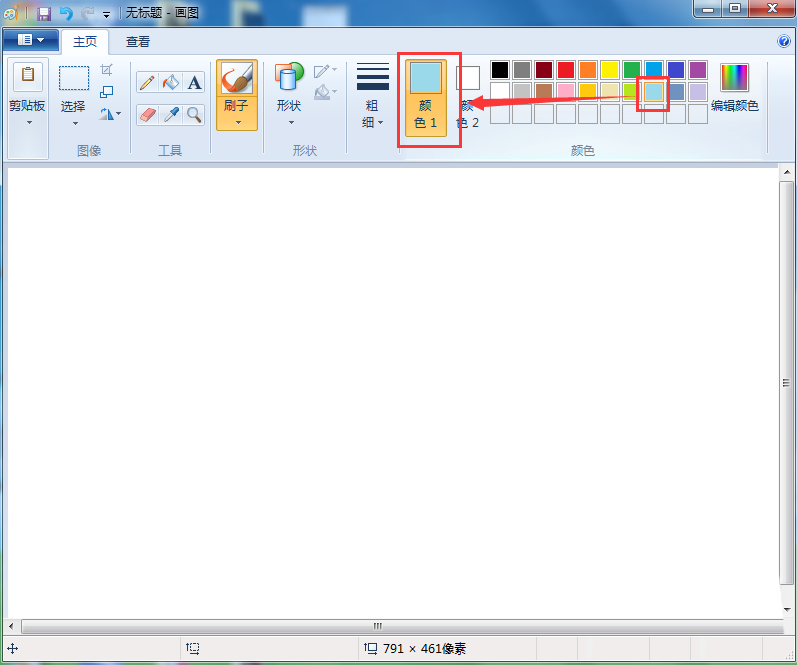Screen dimensions: 797x665
Task: Click the selection size icon in status bar
Action: point(193,648)
